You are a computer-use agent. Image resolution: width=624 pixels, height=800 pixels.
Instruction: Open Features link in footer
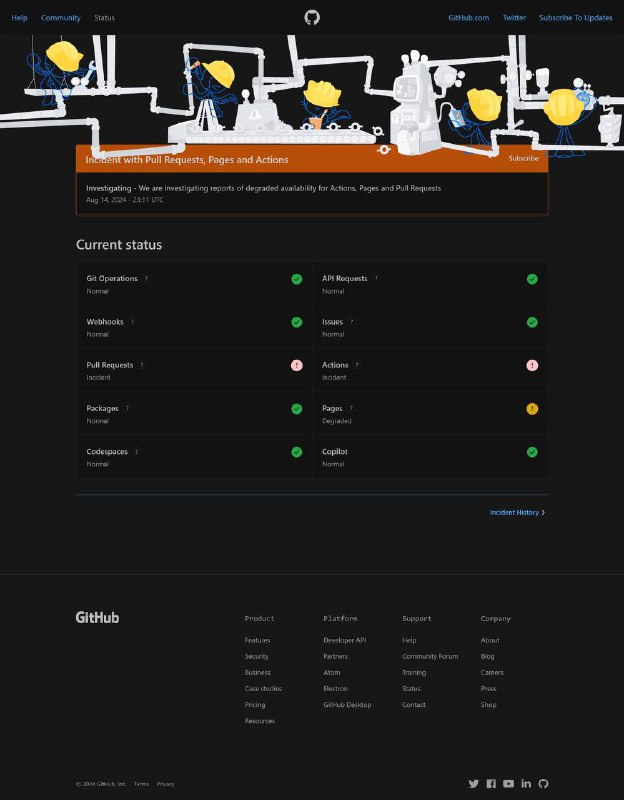click(257, 640)
